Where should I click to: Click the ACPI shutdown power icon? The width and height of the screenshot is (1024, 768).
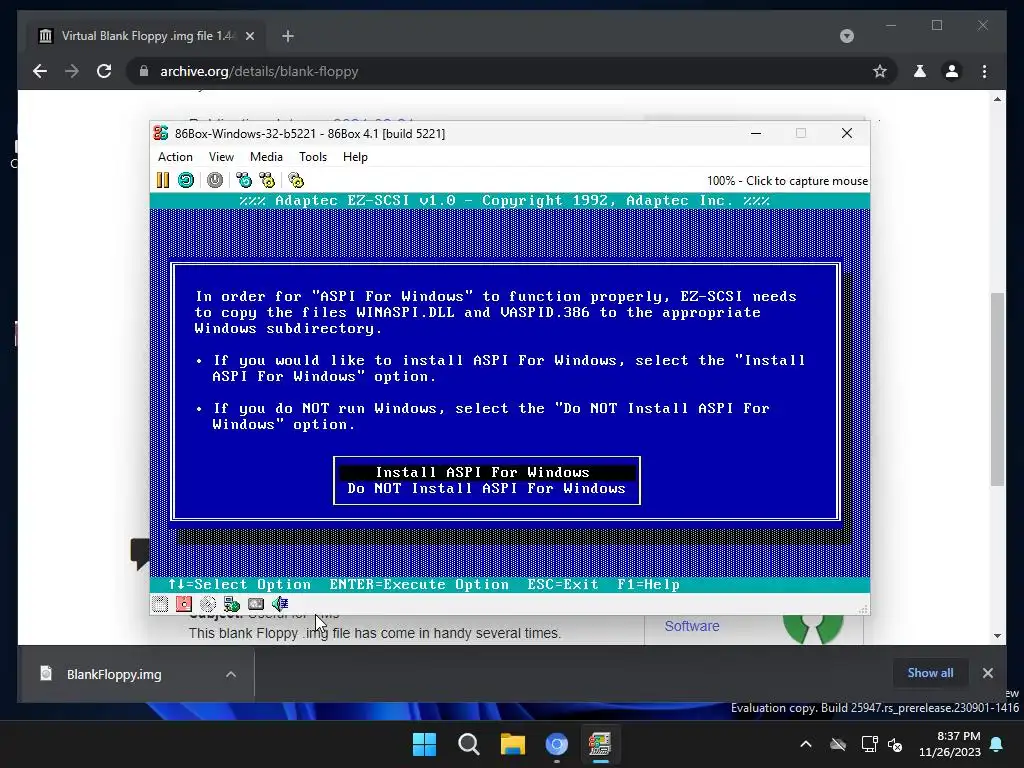point(215,180)
